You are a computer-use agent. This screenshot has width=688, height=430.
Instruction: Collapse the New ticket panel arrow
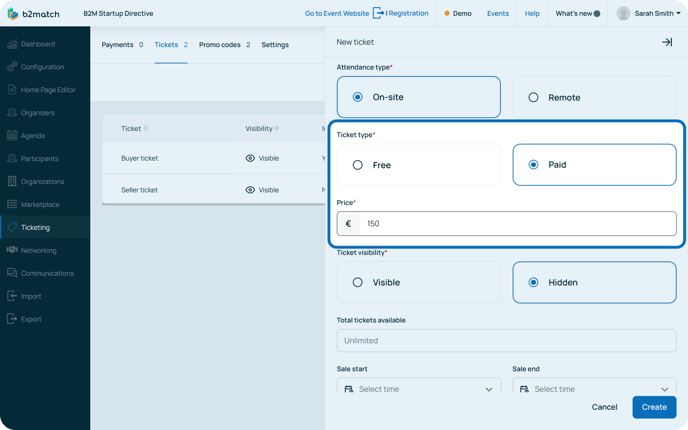click(667, 42)
